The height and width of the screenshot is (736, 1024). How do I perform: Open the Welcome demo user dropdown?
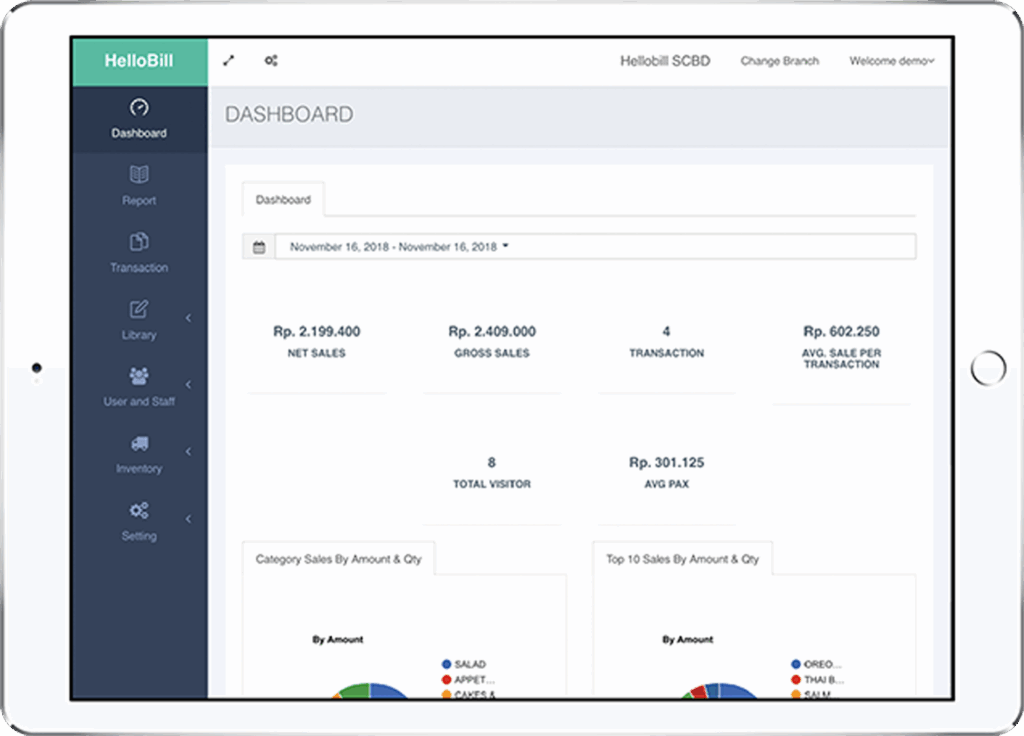(891, 61)
